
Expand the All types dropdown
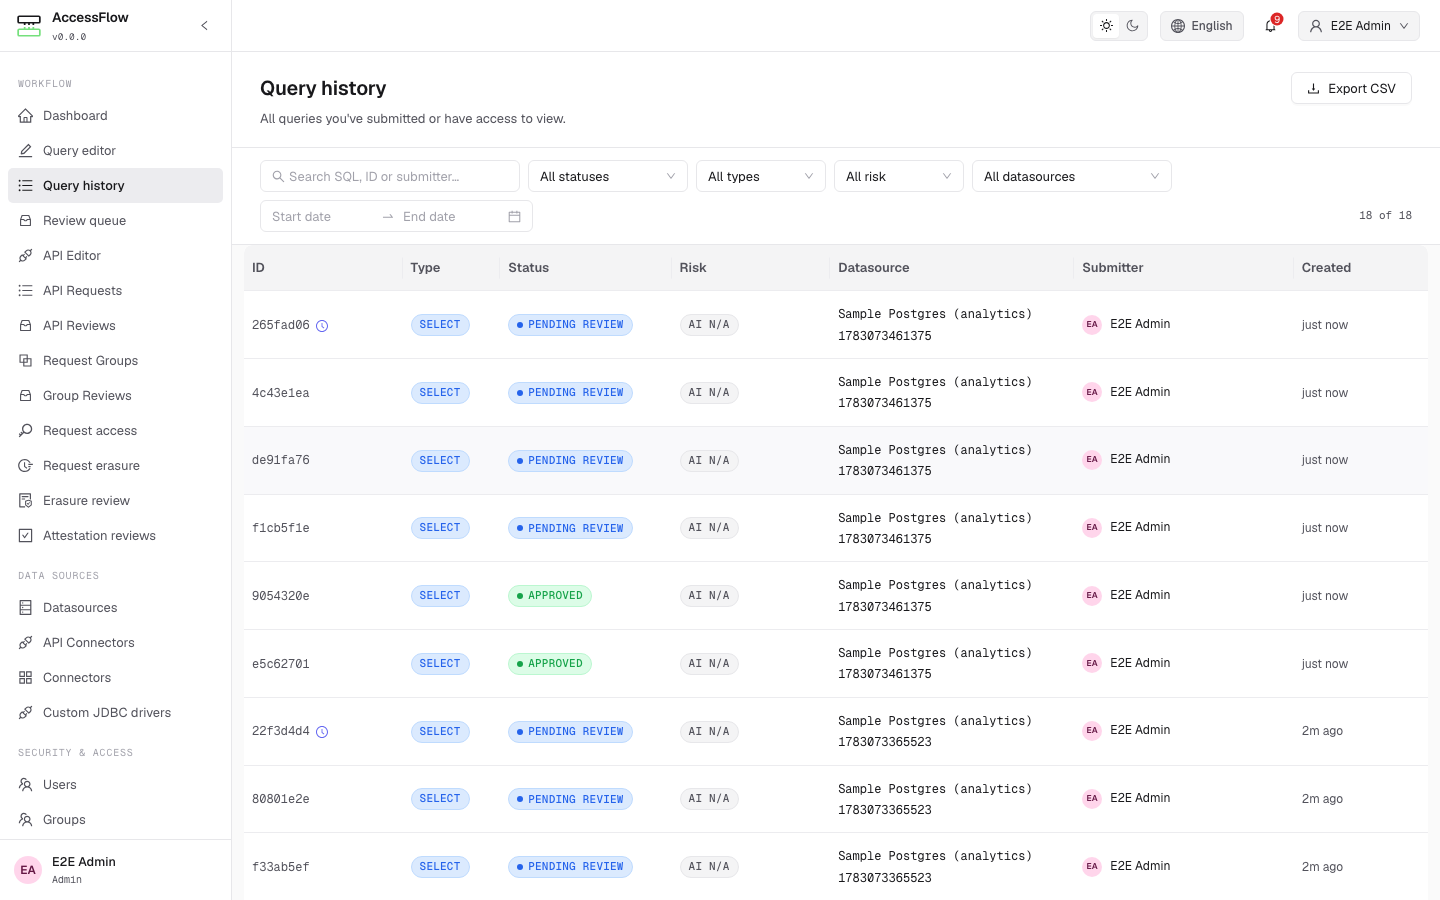coord(761,176)
